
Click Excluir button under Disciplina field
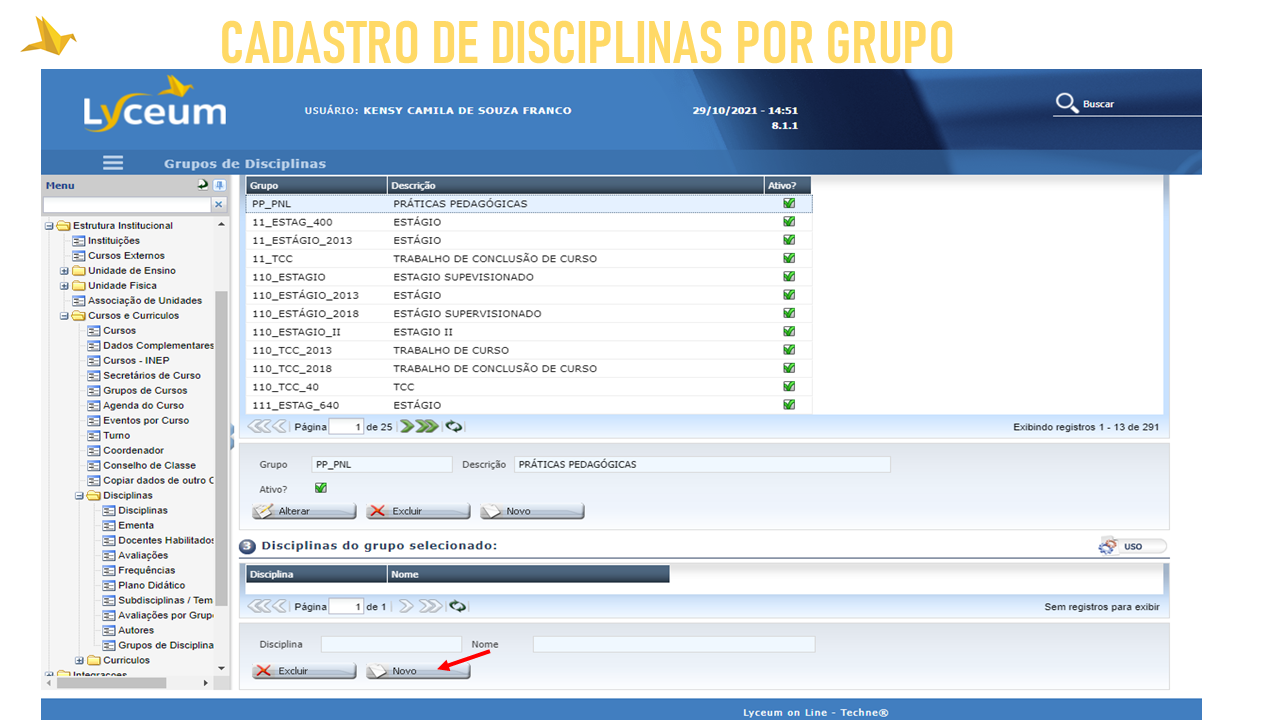[304, 671]
